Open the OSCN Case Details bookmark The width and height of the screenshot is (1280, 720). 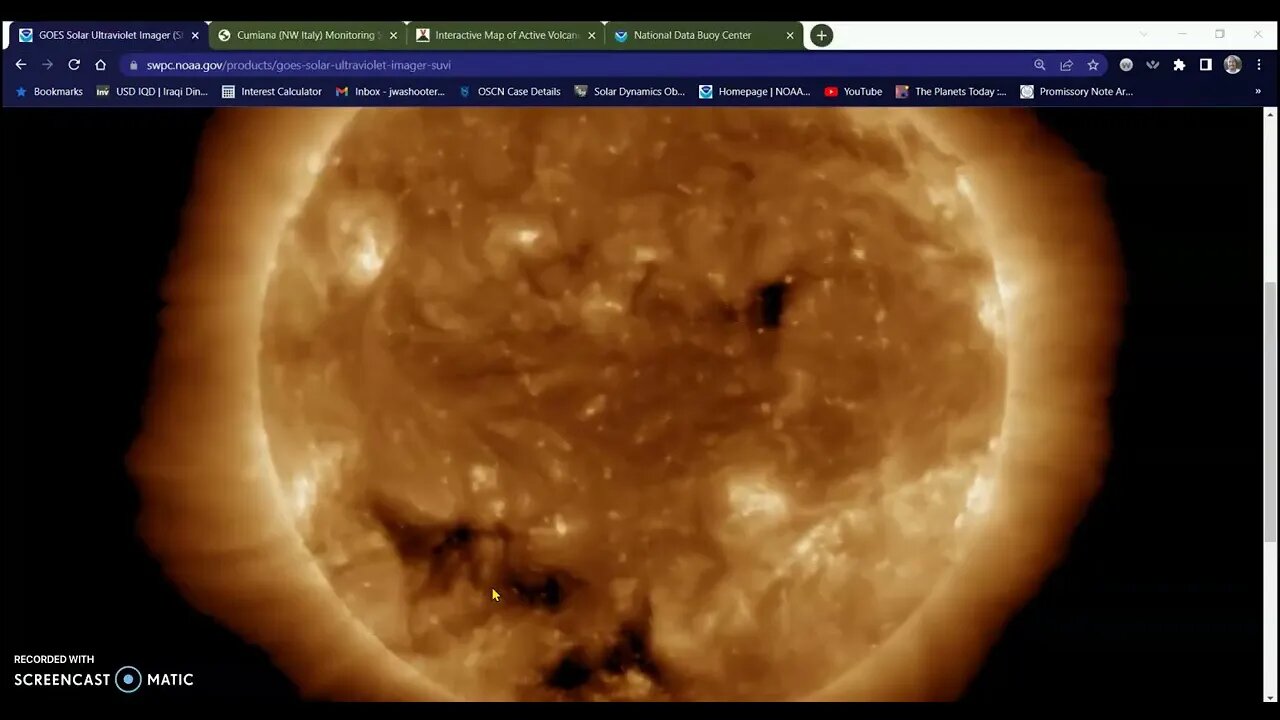[509, 91]
